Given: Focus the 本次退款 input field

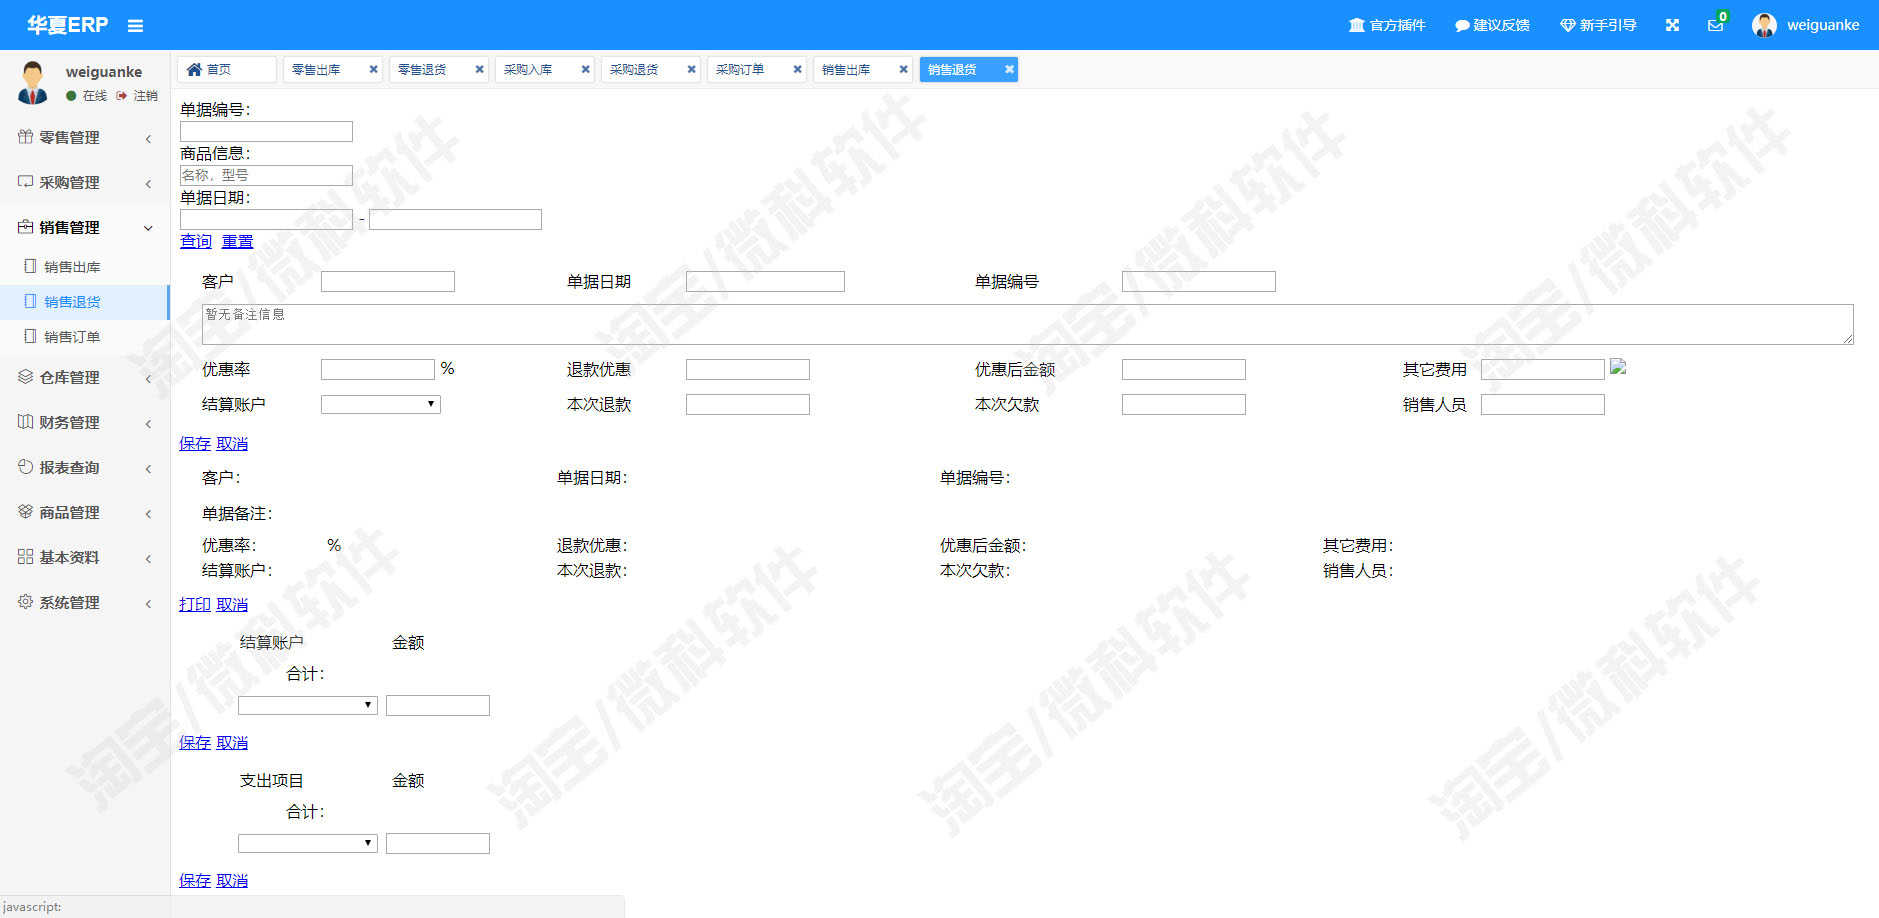Looking at the screenshot, I should [748, 404].
